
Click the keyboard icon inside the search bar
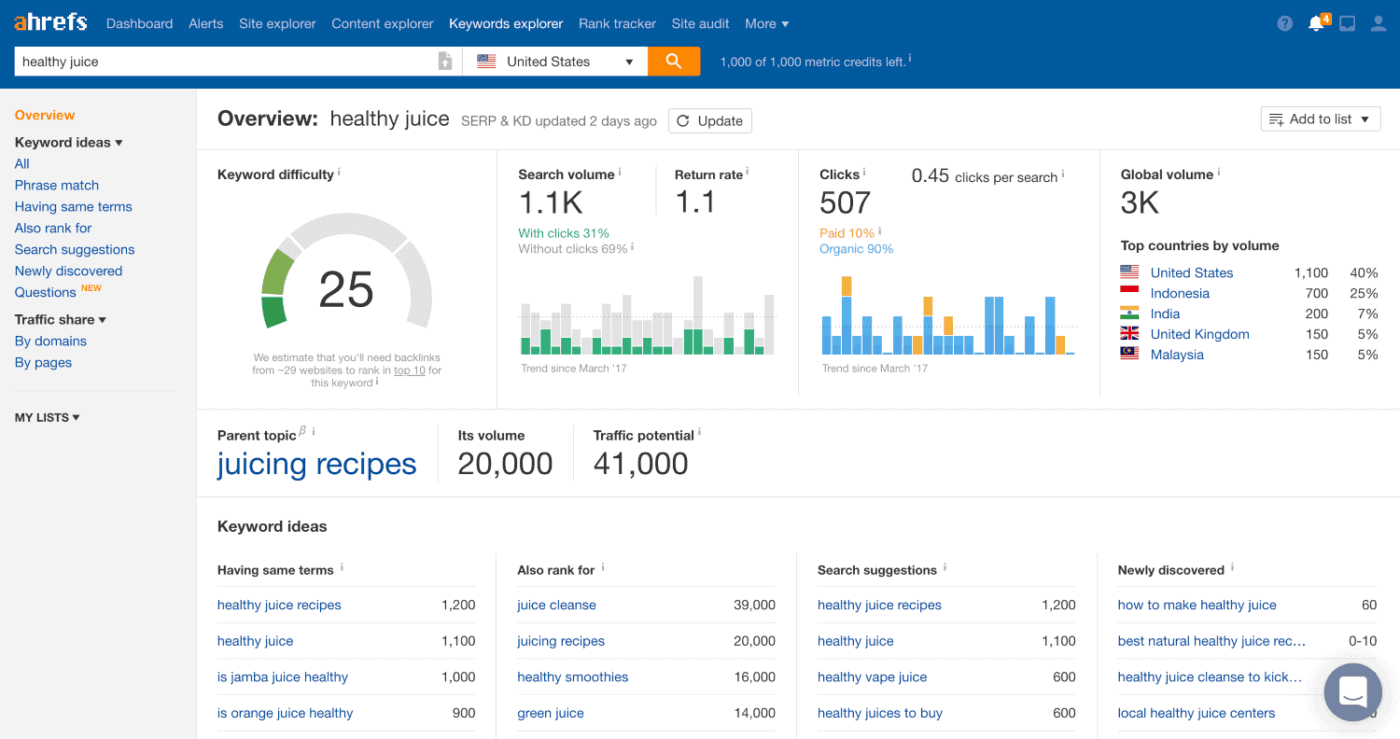click(x=445, y=61)
